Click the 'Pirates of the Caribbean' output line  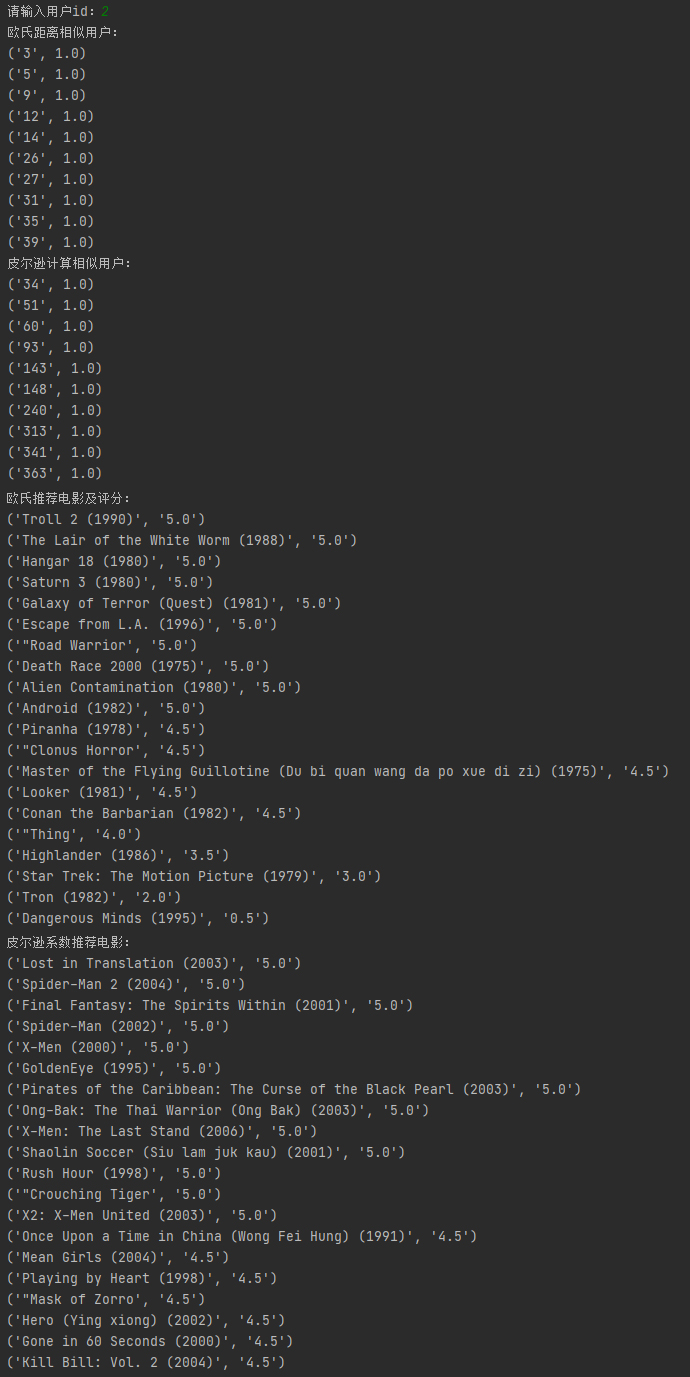[294, 1089]
